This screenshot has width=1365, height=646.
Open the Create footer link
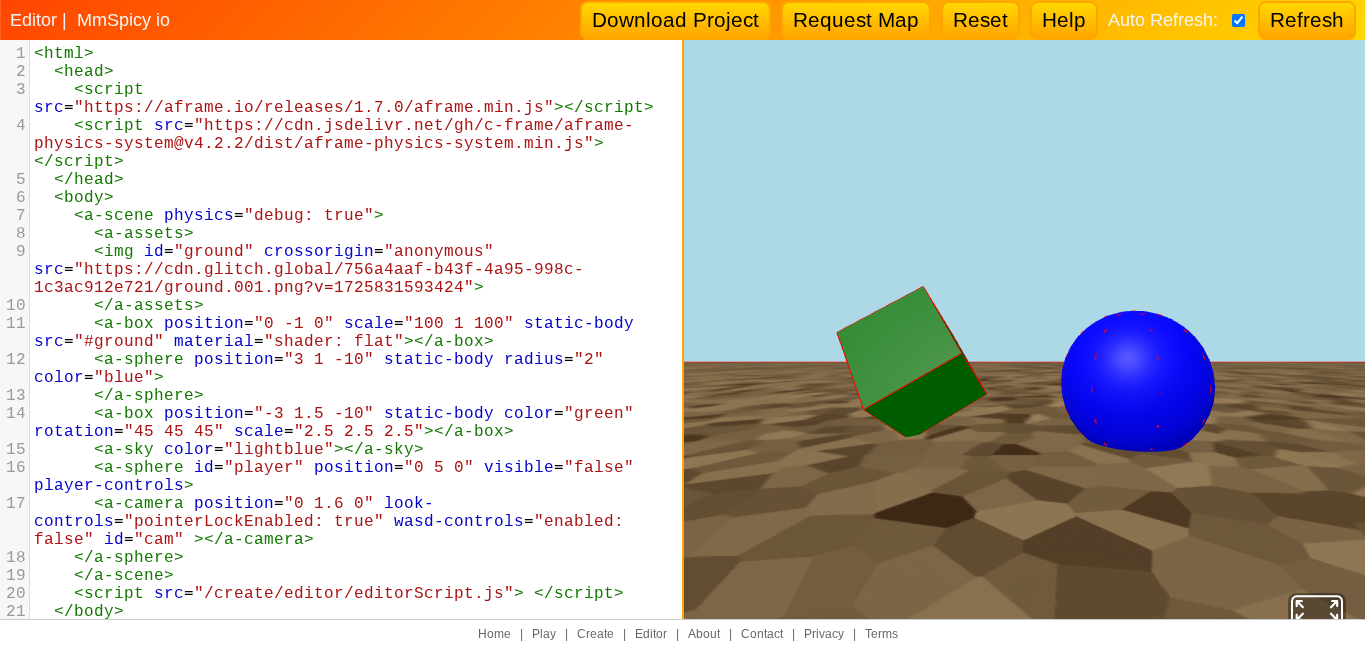595,634
